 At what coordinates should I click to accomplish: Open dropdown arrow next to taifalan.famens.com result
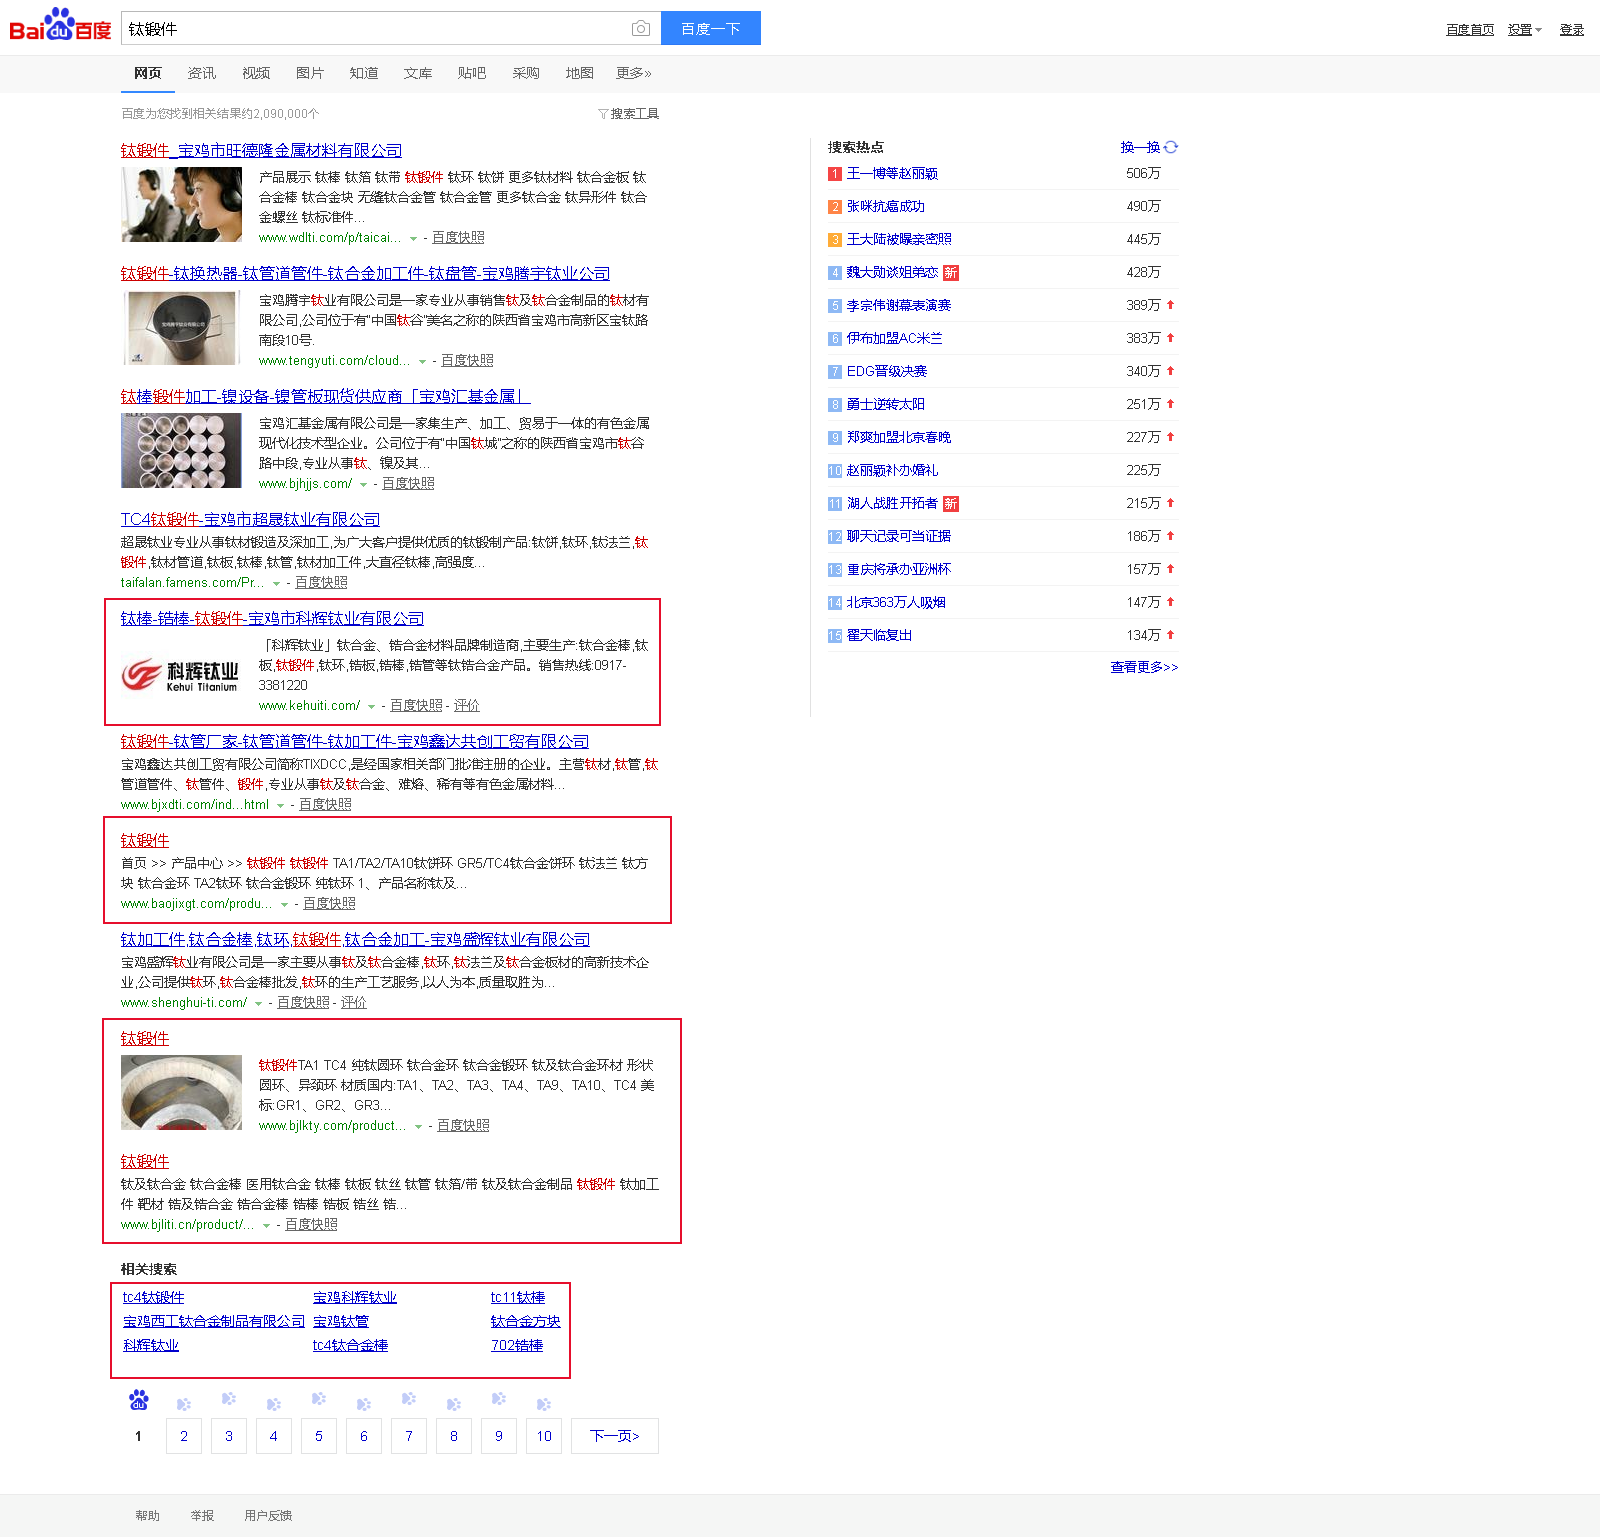277,584
